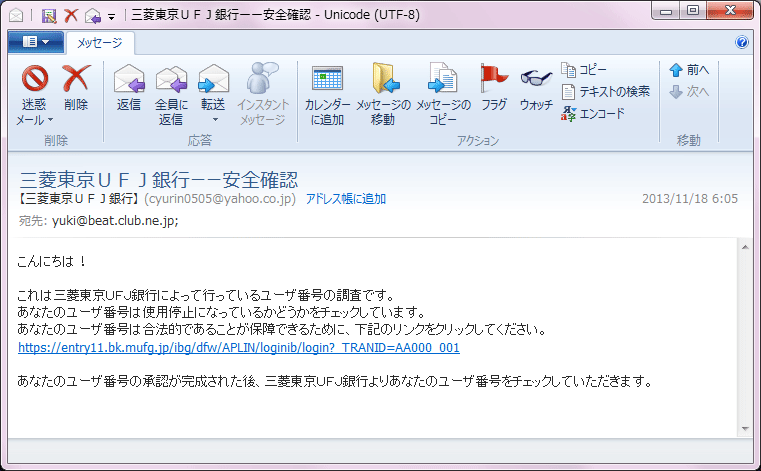This screenshot has height=471, width=761.
Task: Click the greeting text こんにちは！
Action: click(52, 262)
